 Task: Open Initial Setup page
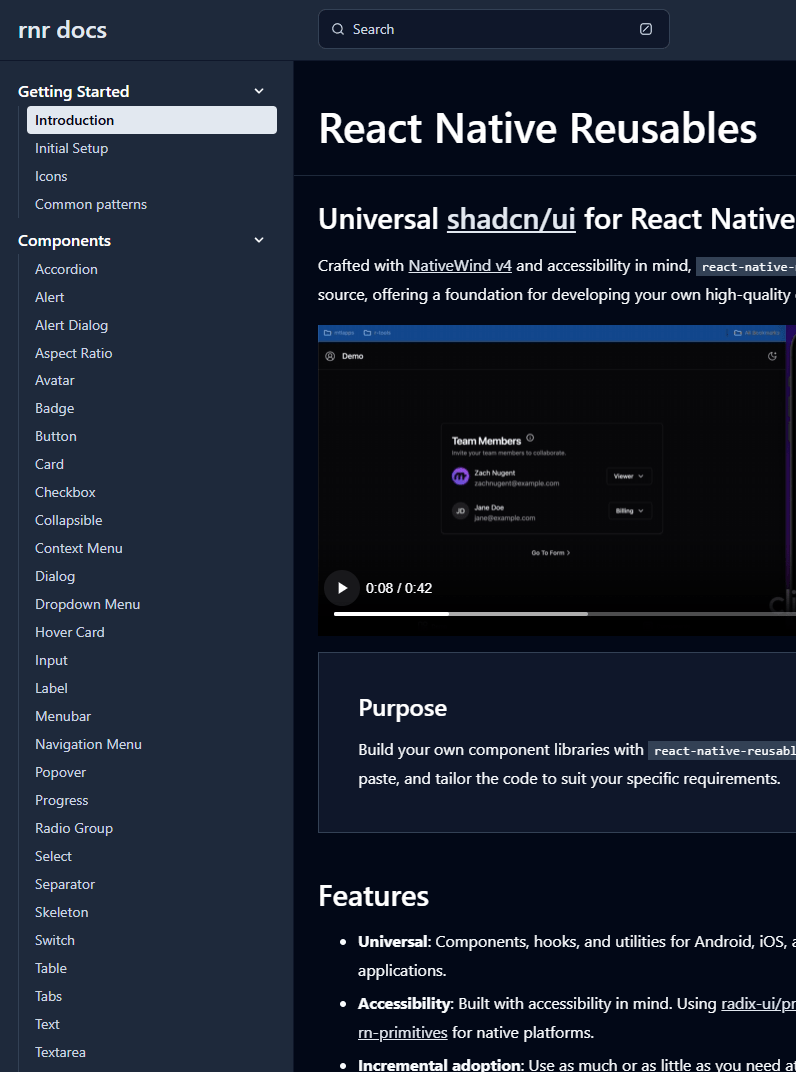(72, 148)
